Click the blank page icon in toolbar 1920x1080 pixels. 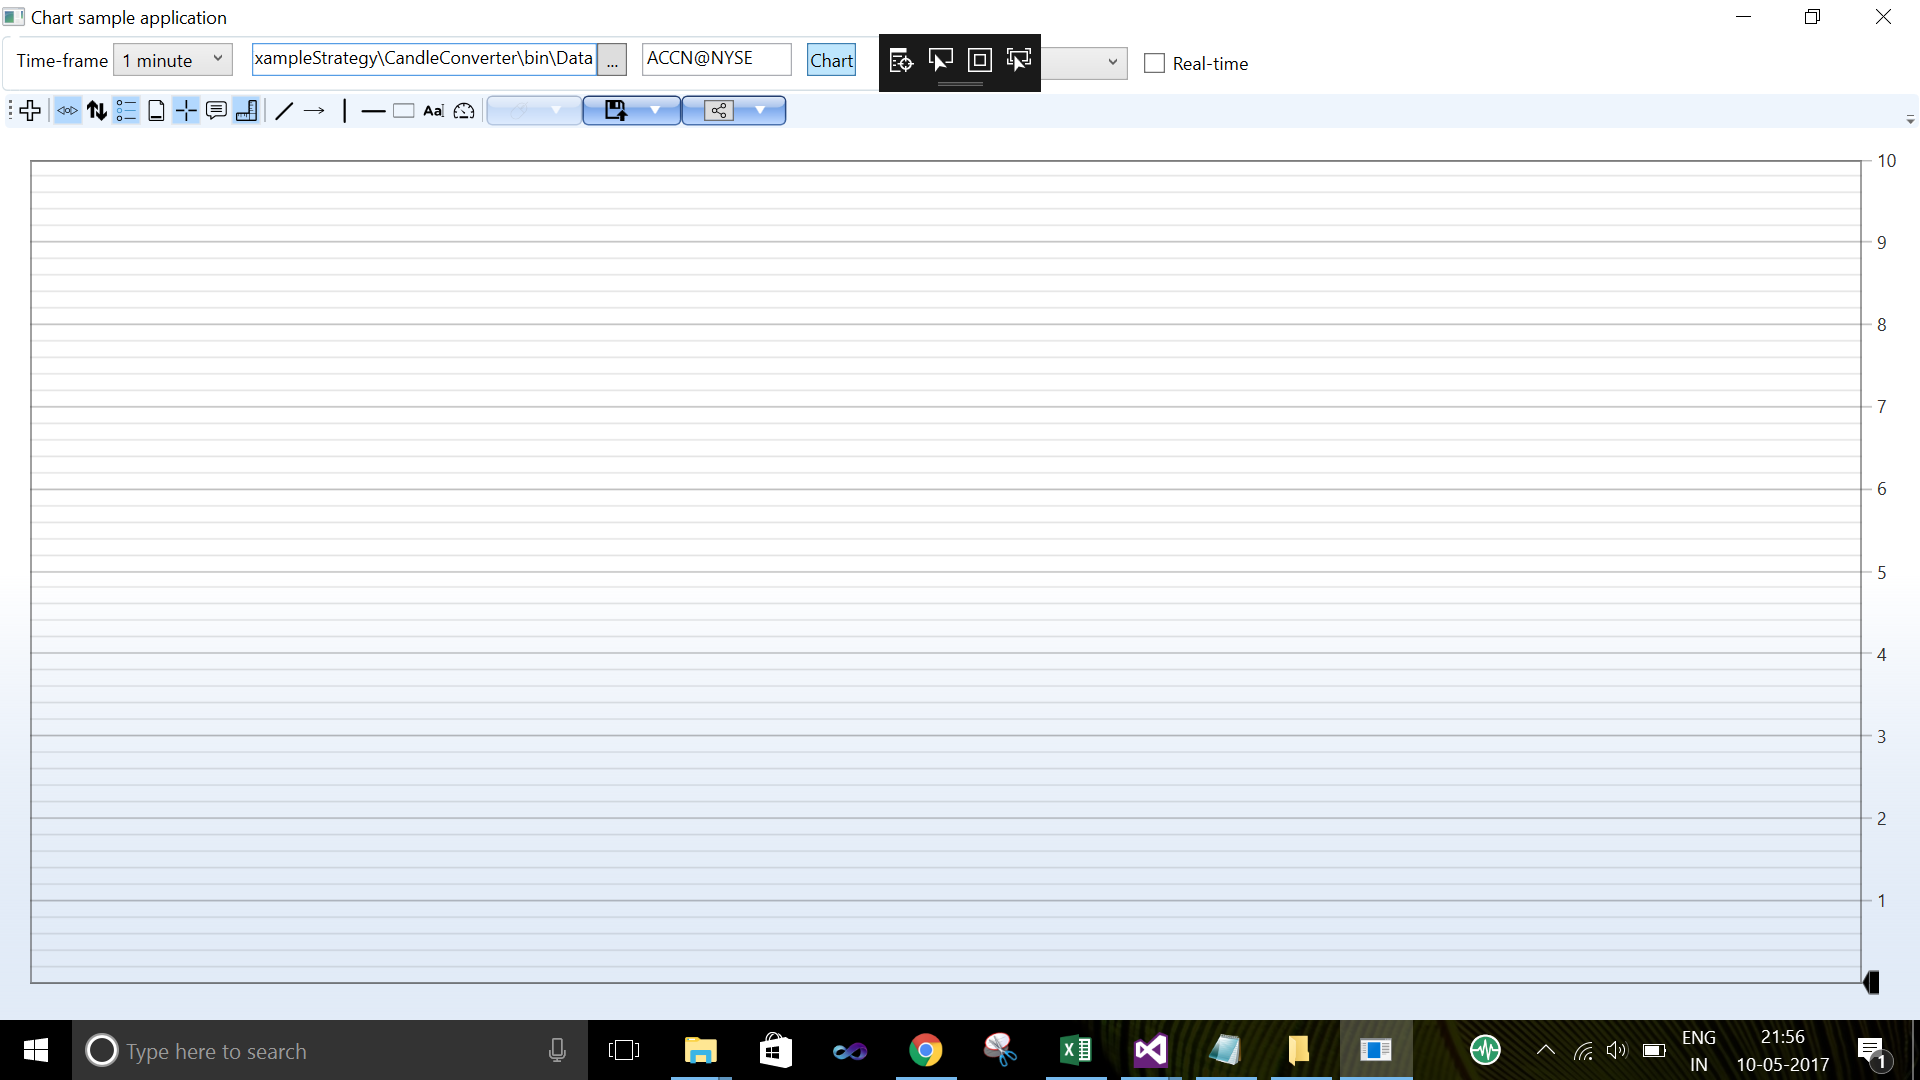click(156, 111)
